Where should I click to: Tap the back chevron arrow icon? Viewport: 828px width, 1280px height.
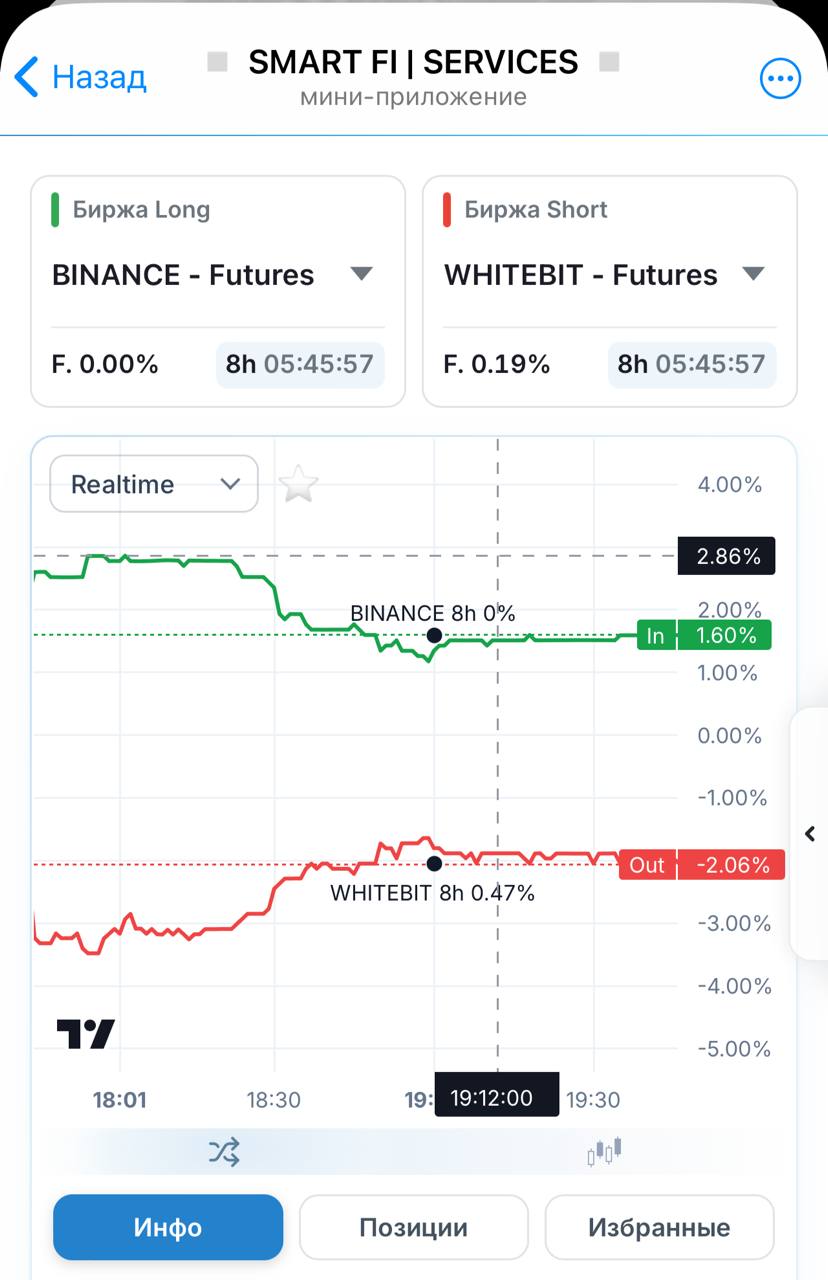coord(27,77)
